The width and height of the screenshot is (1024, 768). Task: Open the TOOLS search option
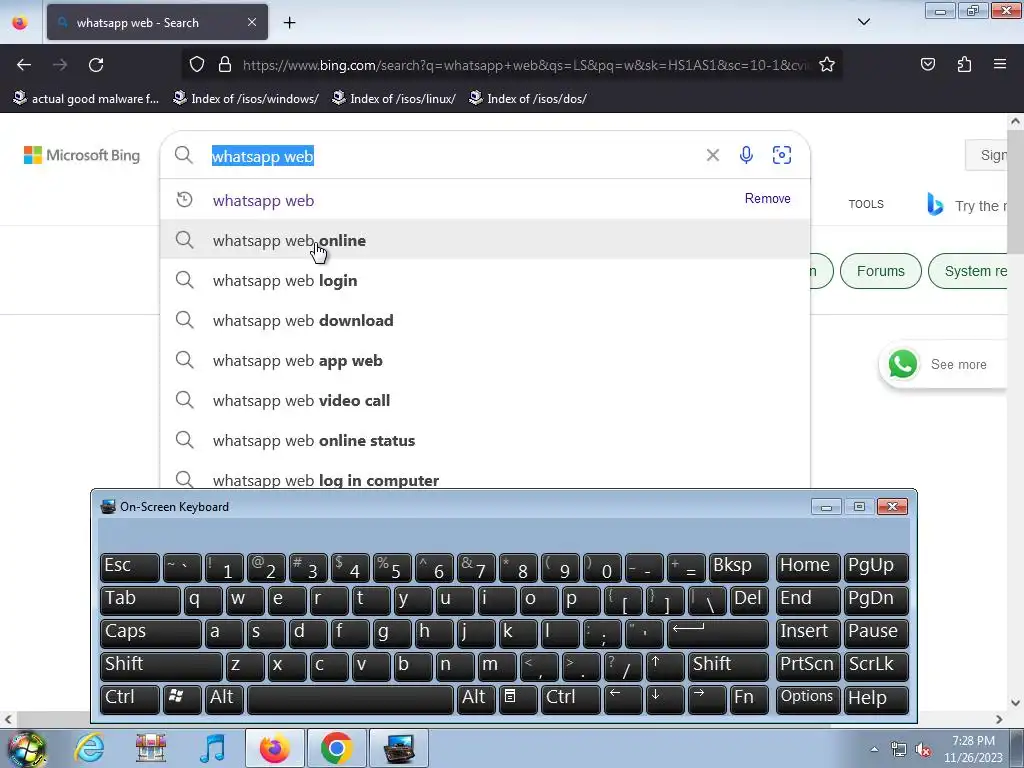coord(866,204)
